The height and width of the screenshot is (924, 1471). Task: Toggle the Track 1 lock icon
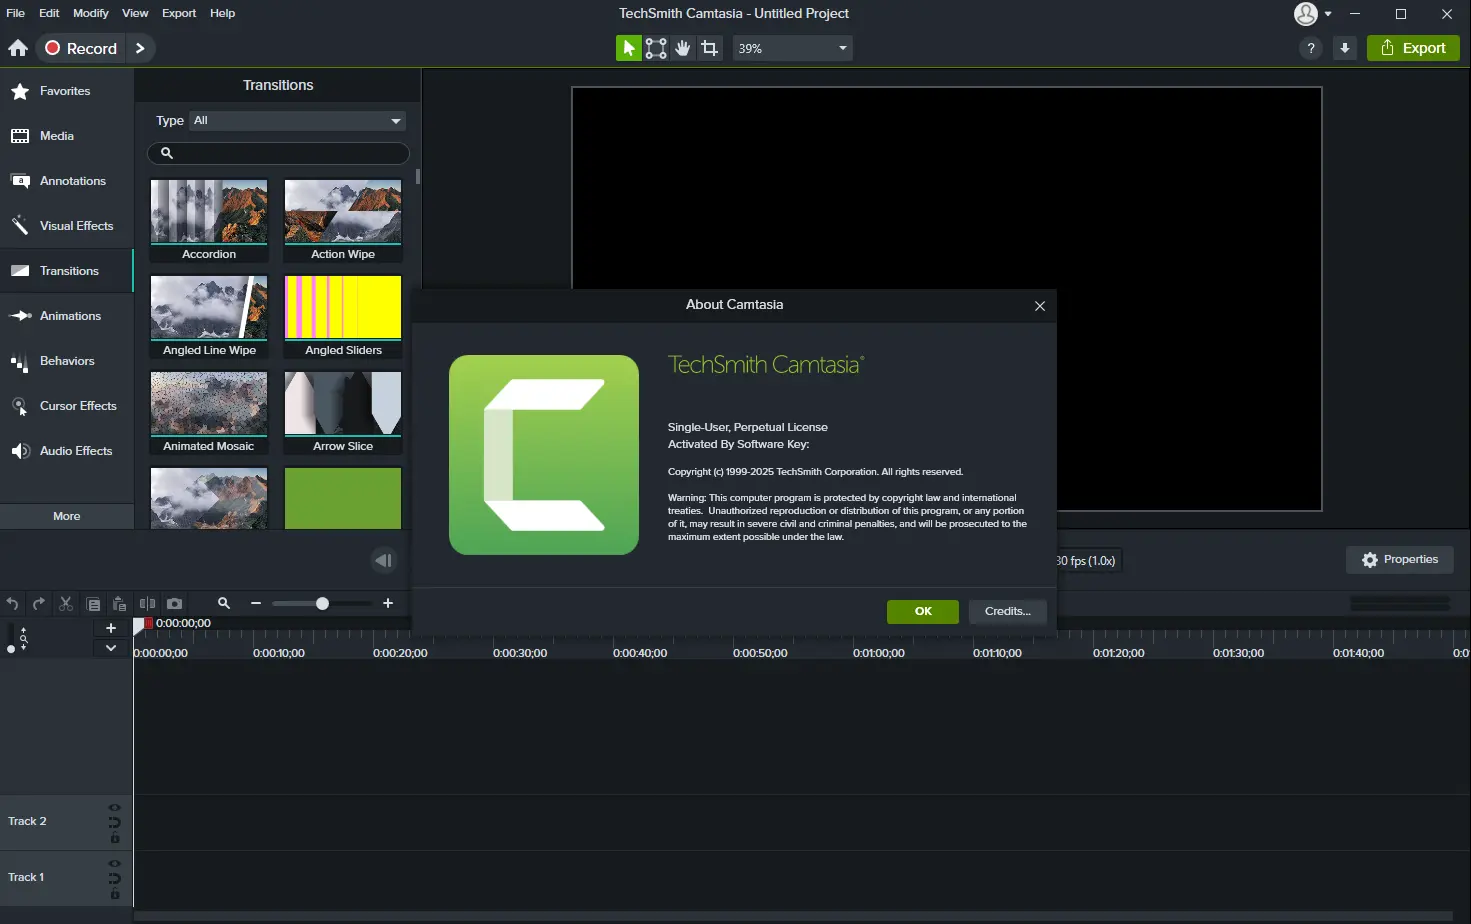[115, 895]
